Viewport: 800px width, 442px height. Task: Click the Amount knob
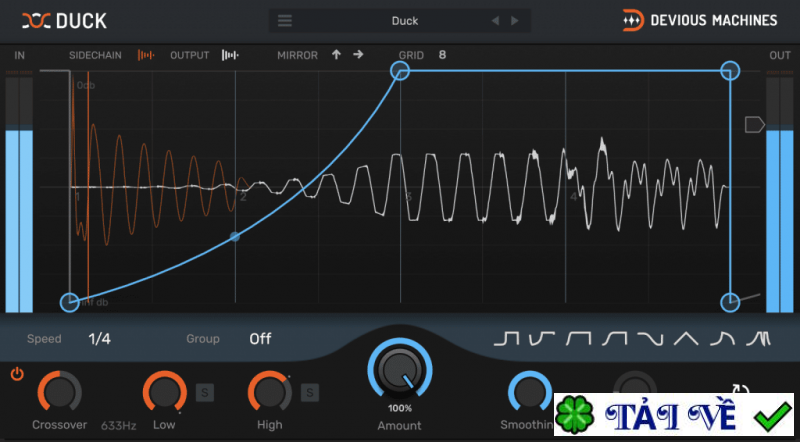[400, 370]
